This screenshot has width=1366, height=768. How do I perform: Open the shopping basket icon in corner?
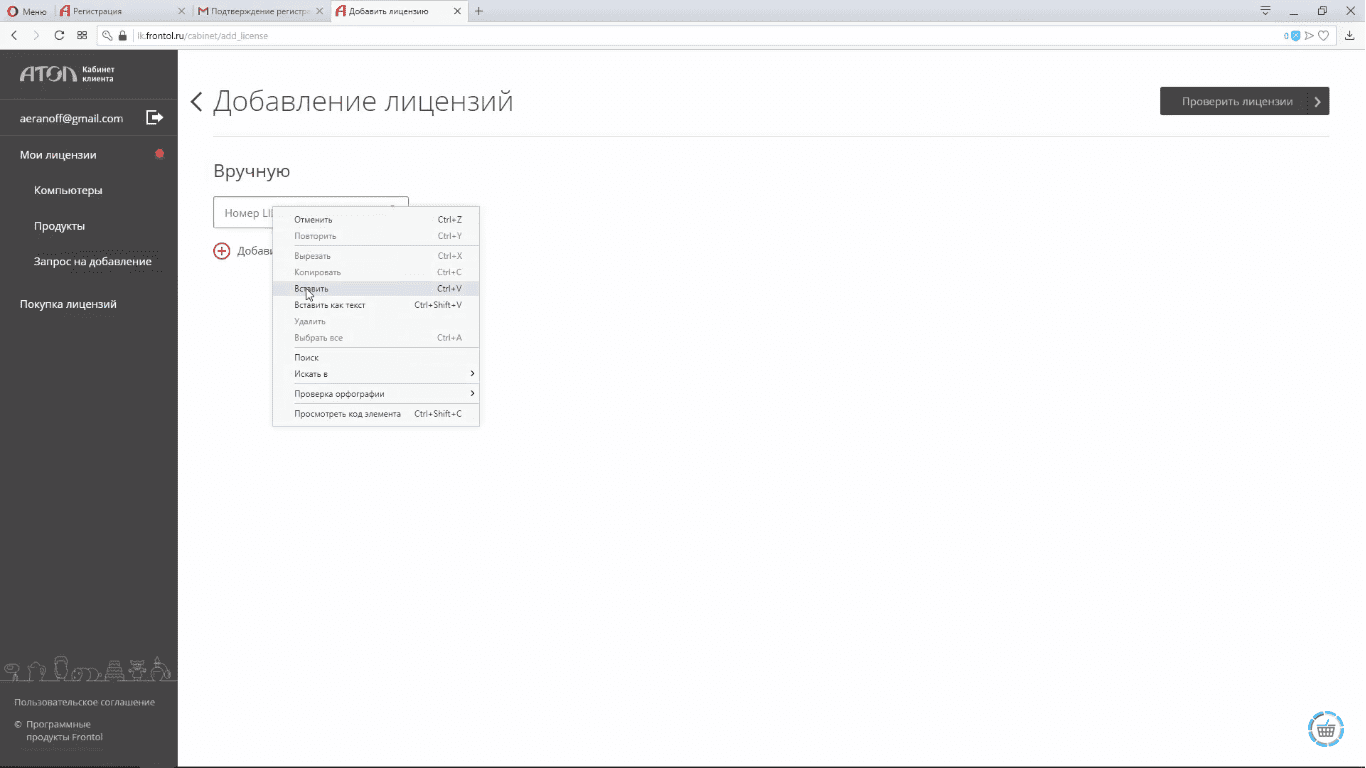(x=1325, y=729)
